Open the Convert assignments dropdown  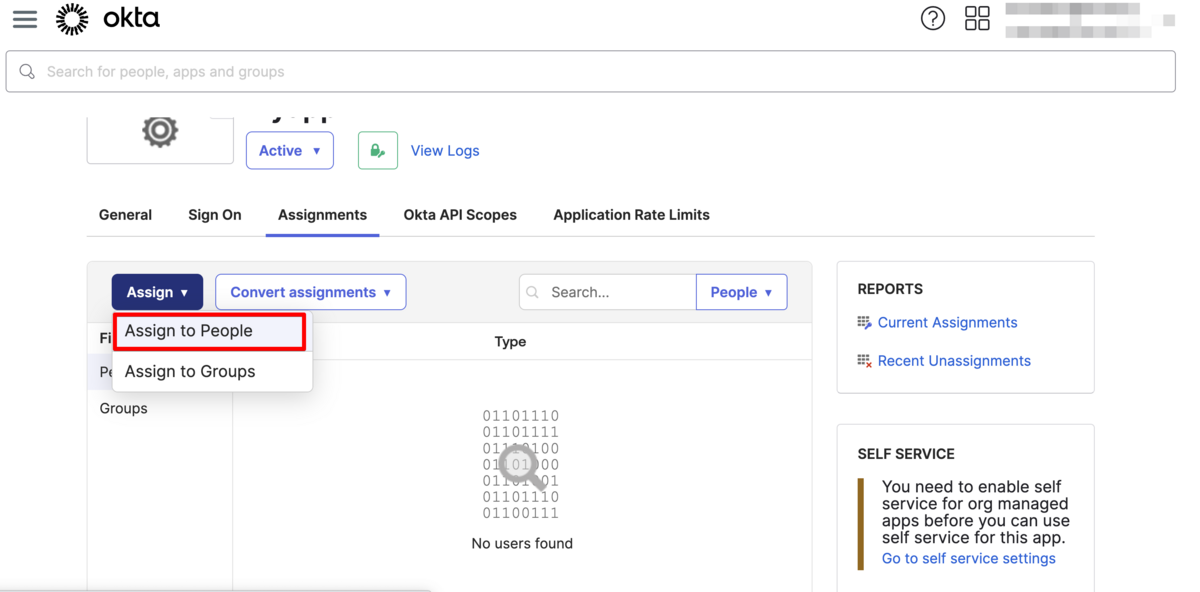click(x=311, y=292)
